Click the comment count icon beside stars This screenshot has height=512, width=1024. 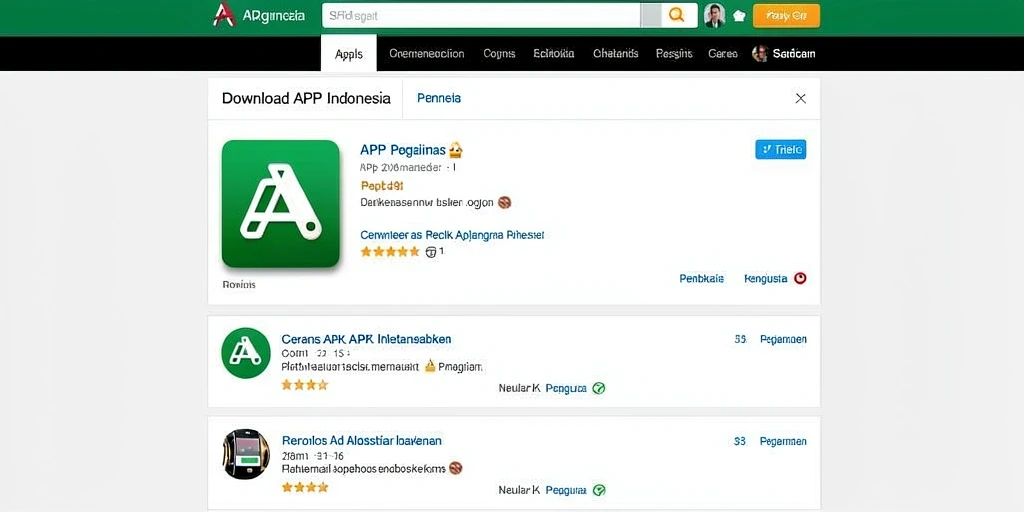click(x=430, y=252)
